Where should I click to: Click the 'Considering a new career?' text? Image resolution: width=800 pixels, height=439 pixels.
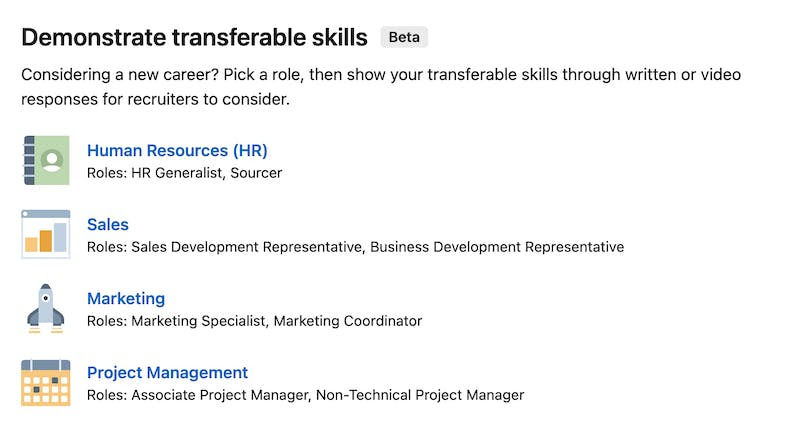[120, 75]
